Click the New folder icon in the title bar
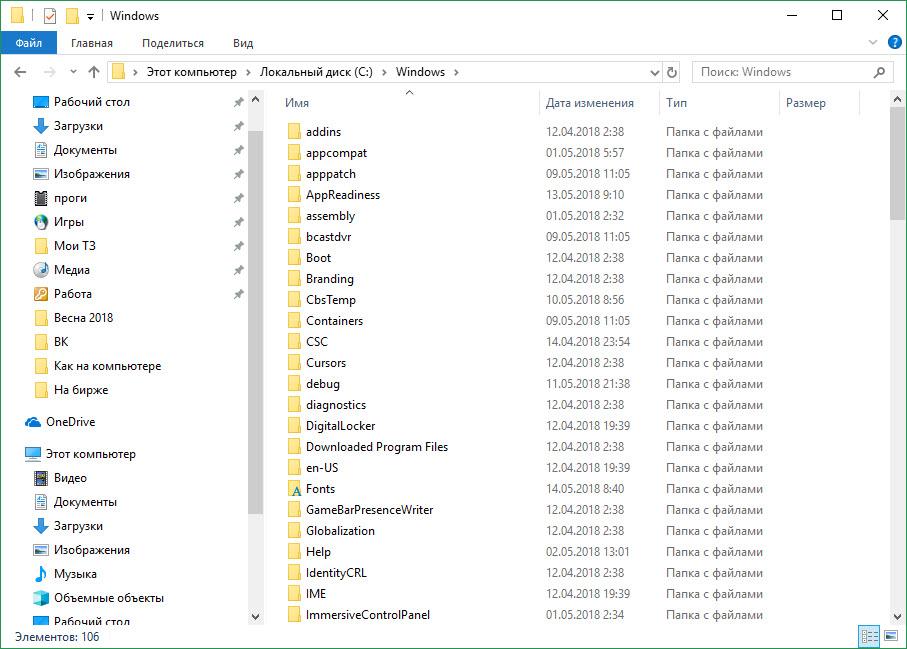907x649 pixels. 72,16
